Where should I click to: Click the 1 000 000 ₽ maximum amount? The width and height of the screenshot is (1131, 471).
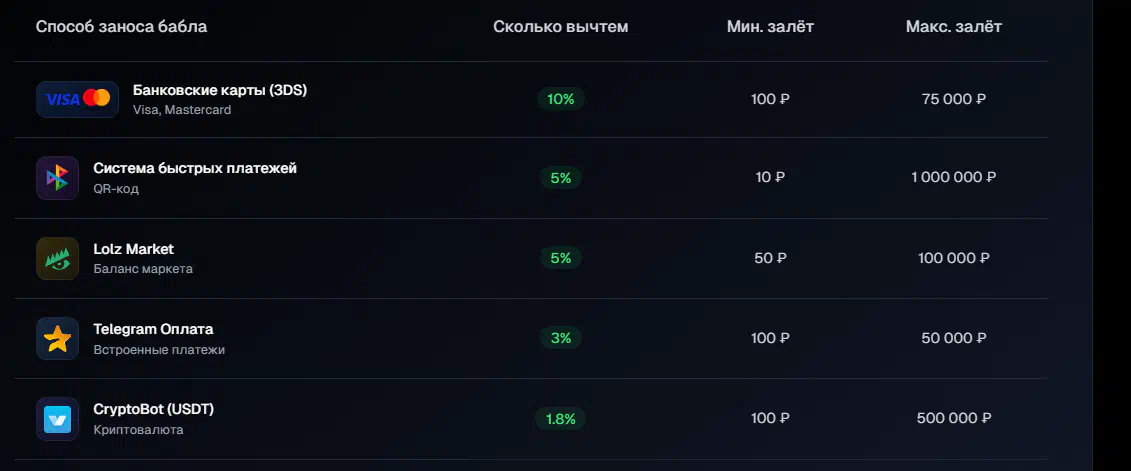(954, 177)
